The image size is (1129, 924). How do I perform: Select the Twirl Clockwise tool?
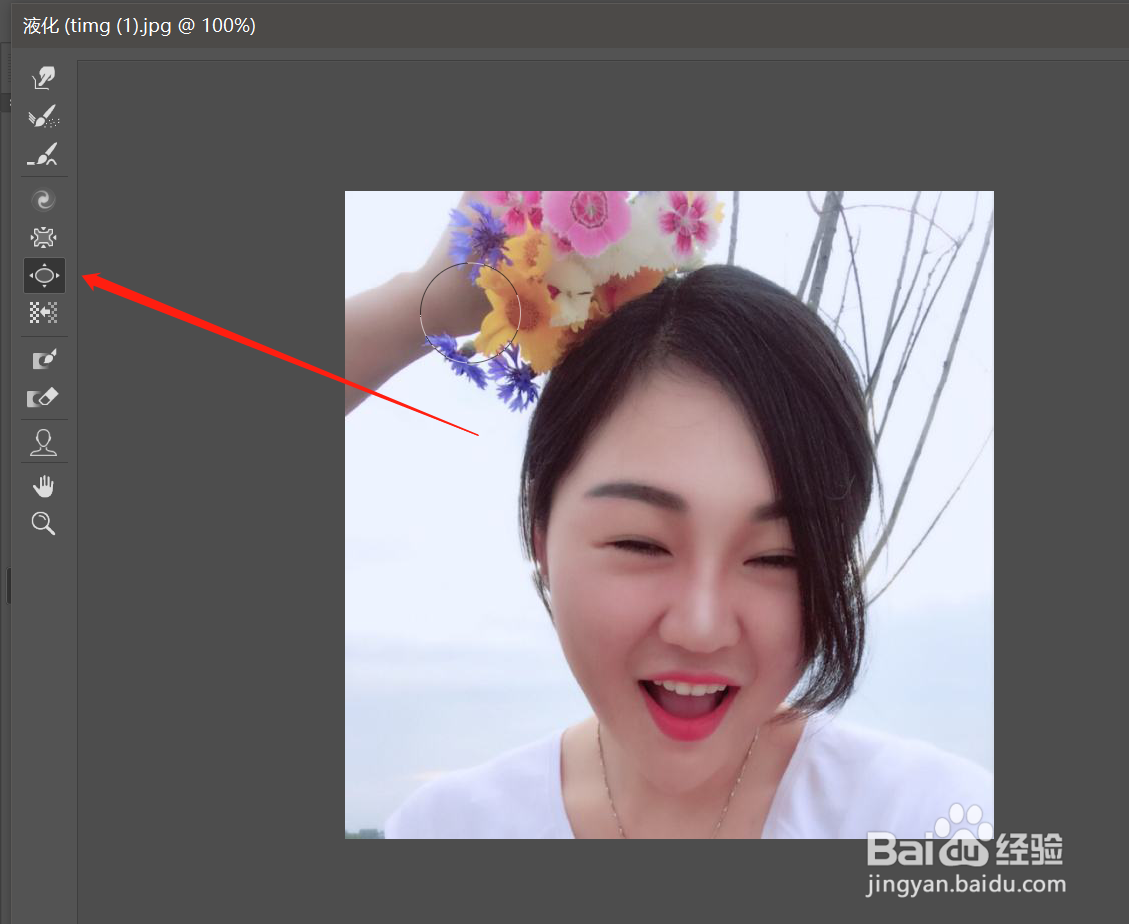click(44, 199)
